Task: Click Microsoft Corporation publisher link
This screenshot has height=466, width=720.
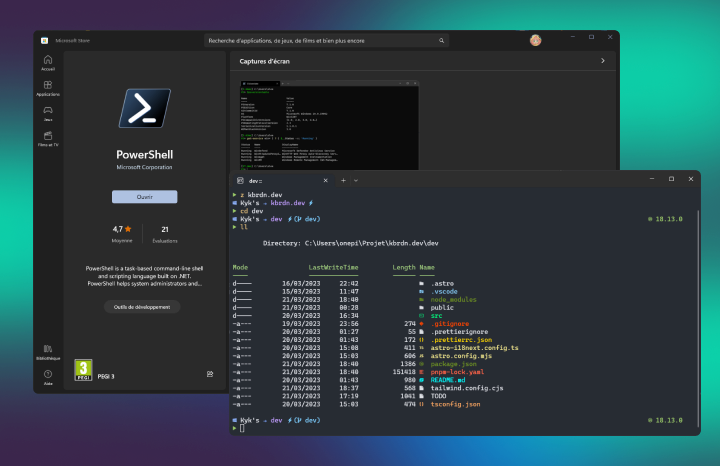Action: coord(144,167)
